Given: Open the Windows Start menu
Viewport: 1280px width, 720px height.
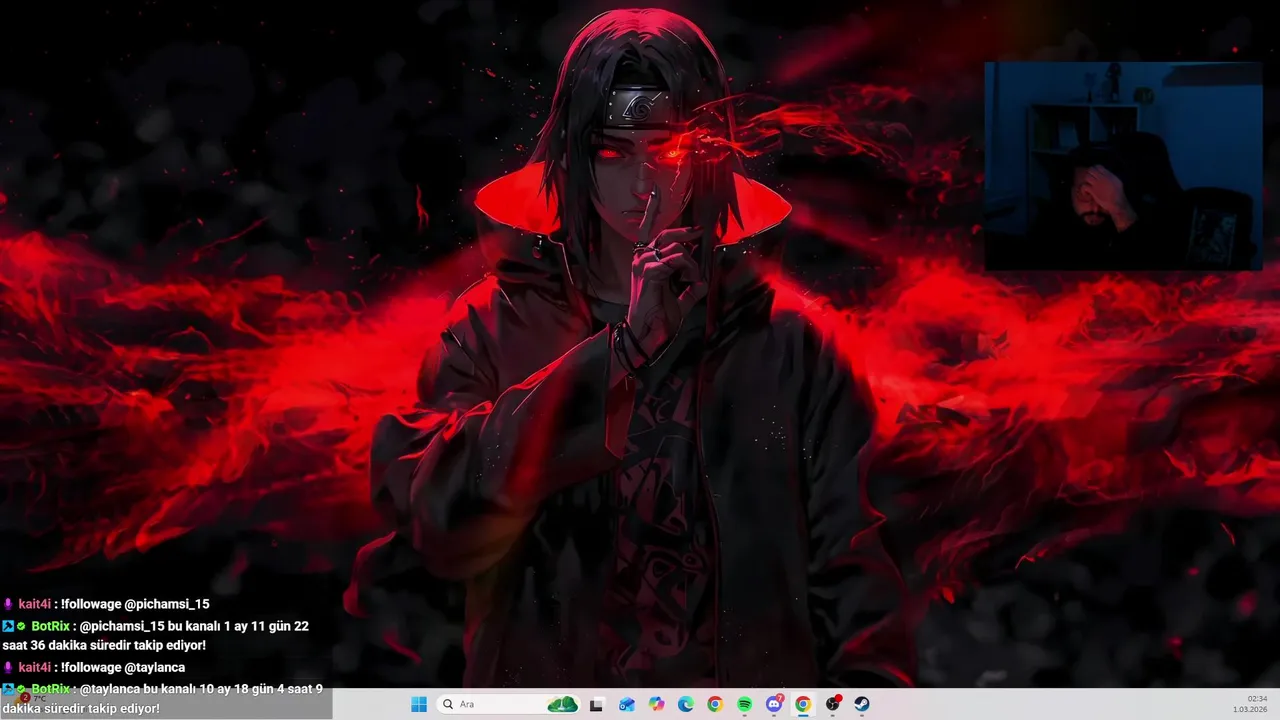Looking at the screenshot, I should [x=419, y=704].
